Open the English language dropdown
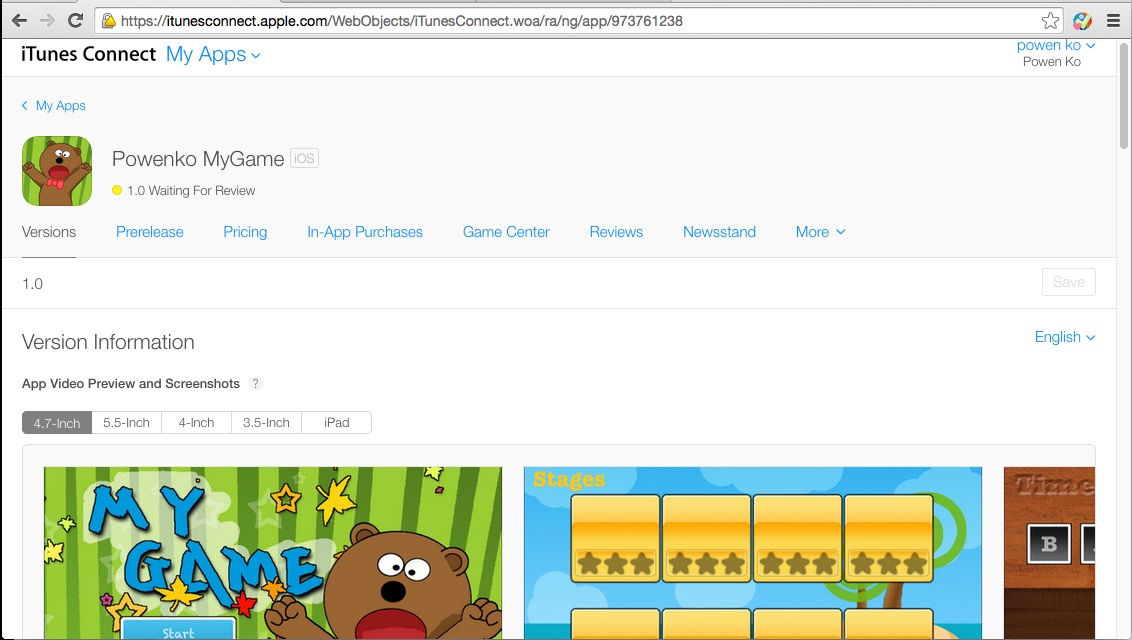 [x=1065, y=337]
